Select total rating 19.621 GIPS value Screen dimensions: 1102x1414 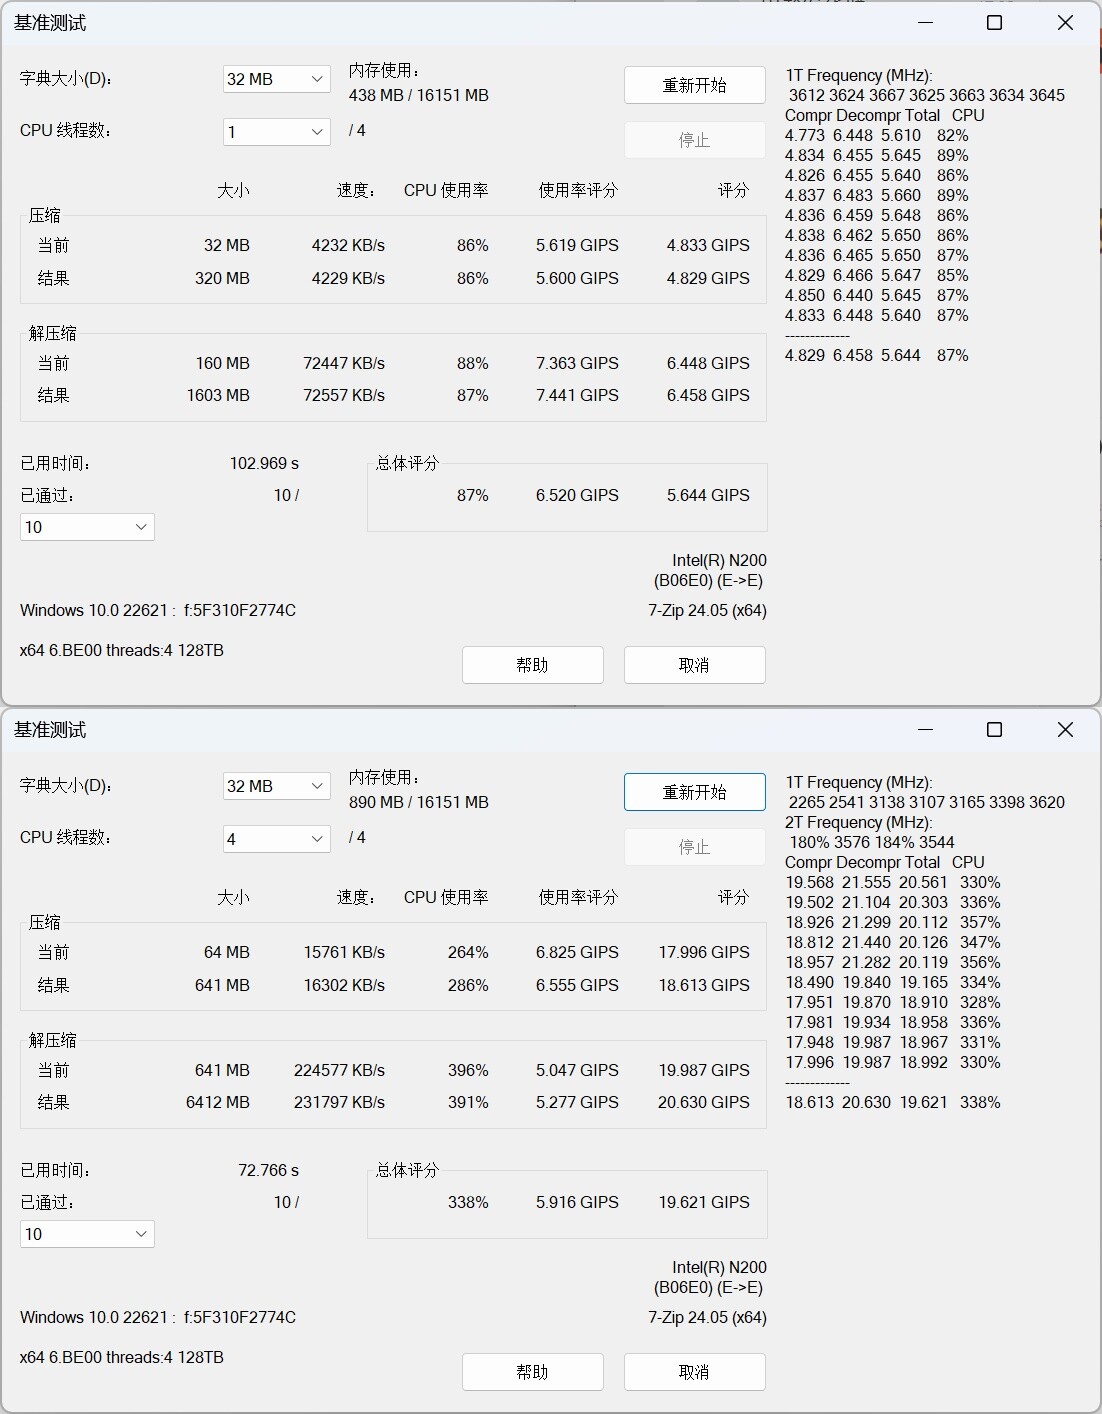tap(704, 1202)
